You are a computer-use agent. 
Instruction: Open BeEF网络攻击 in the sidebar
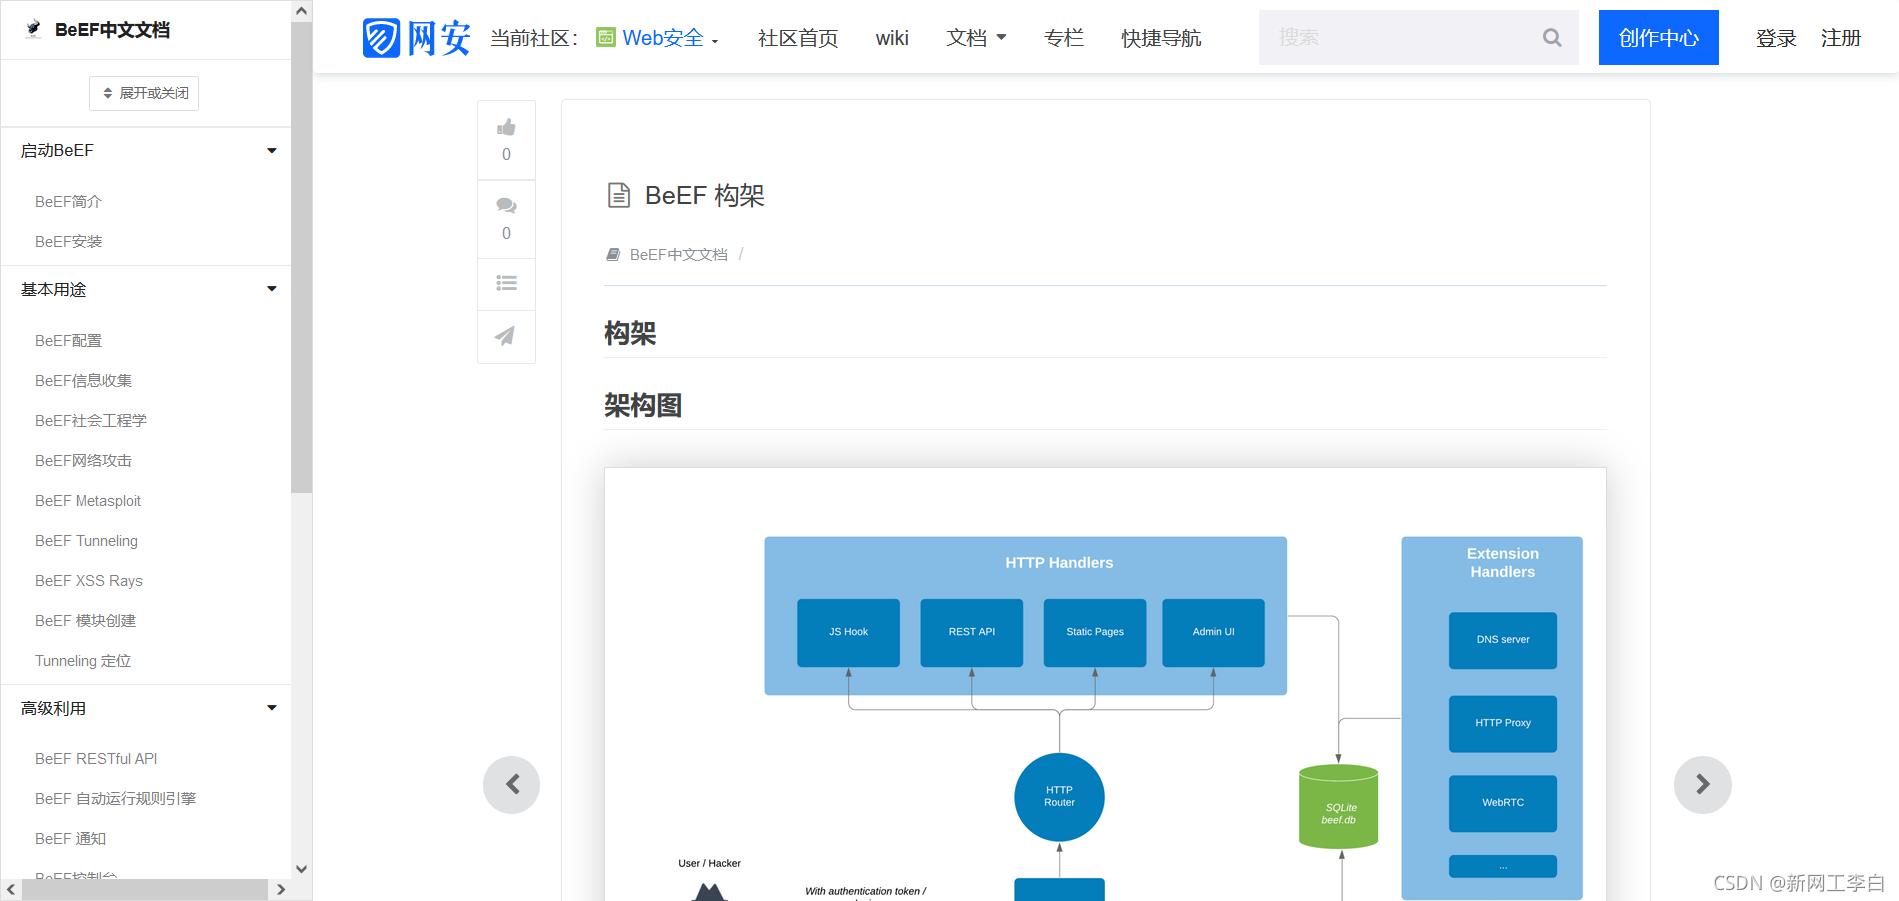tap(83, 460)
